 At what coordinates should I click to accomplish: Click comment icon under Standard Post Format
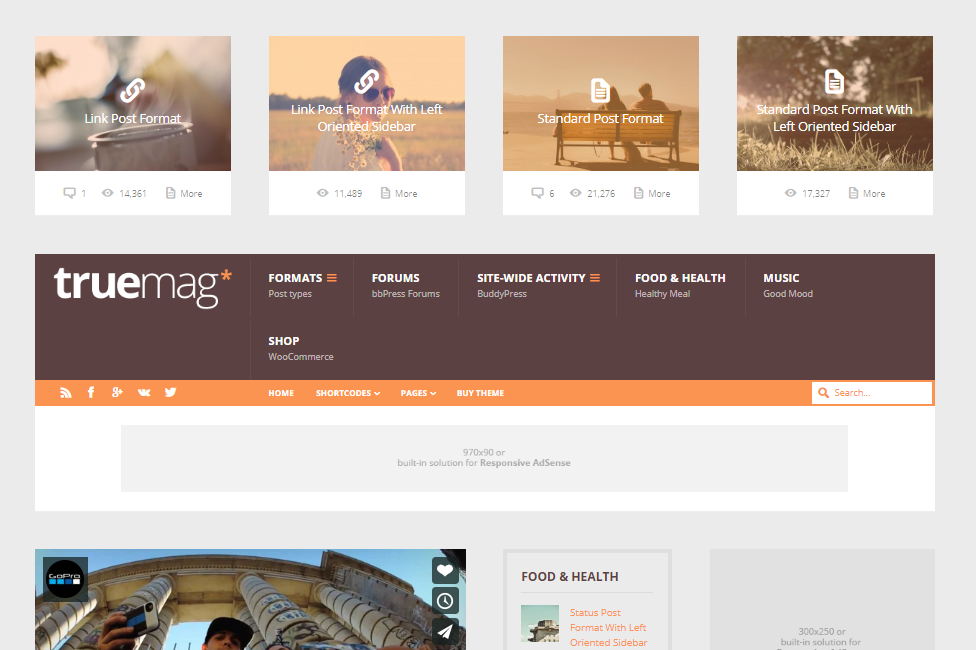coord(537,193)
